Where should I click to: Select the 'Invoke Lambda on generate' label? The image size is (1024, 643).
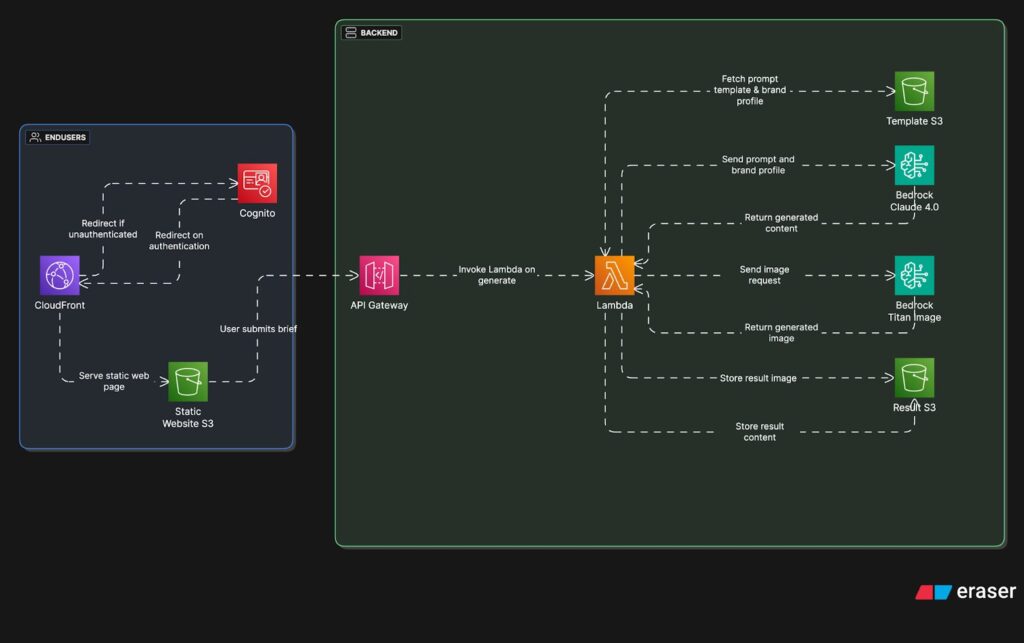[x=497, y=275]
